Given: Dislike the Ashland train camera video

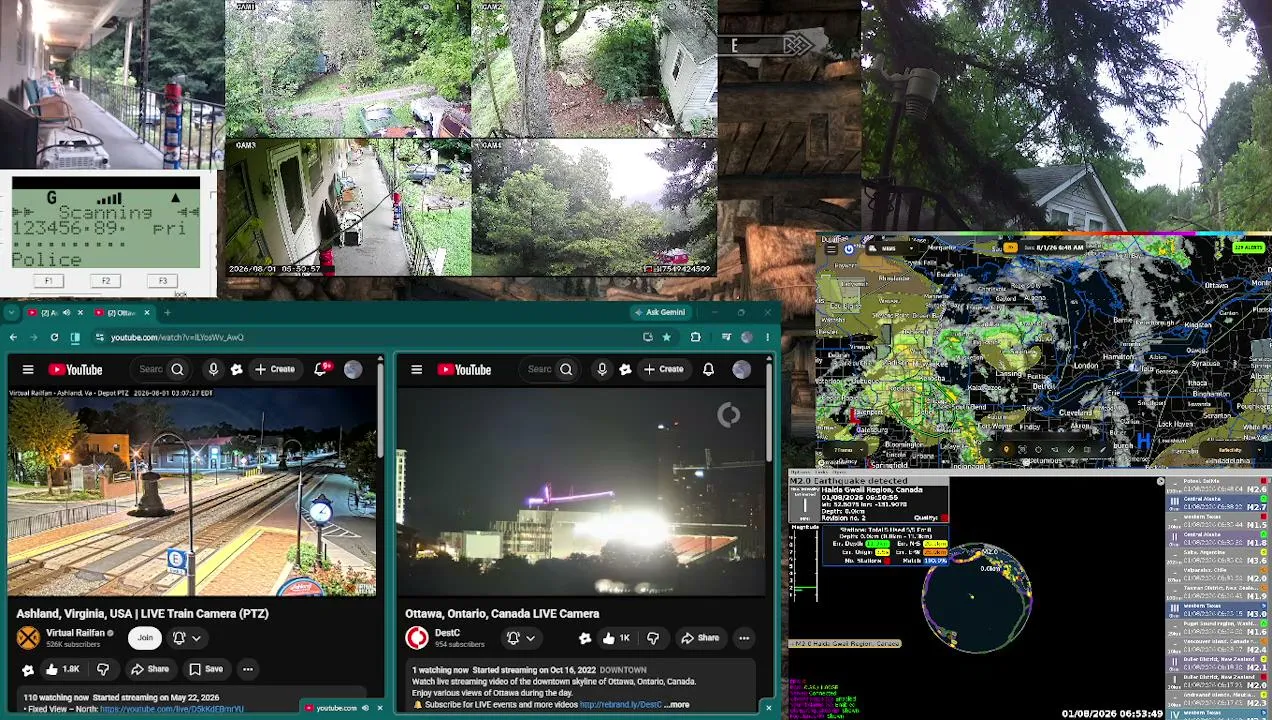Looking at the screenshot, I should [102, 669].
